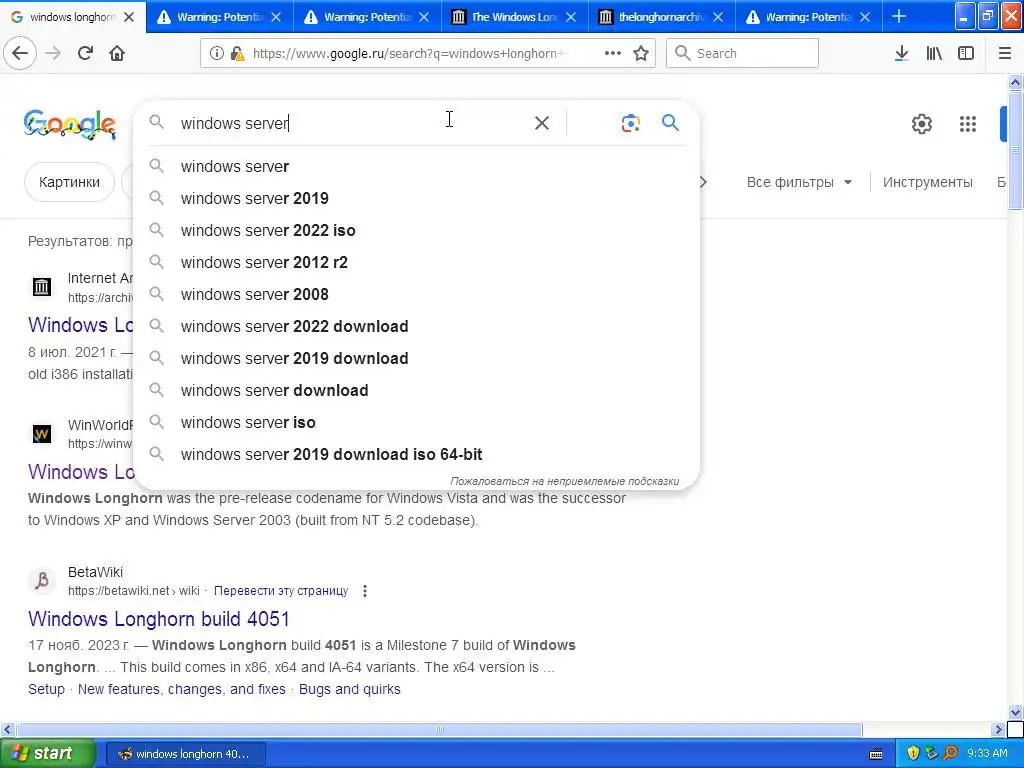Search by image with Google Lens

[x=630, y=123]
